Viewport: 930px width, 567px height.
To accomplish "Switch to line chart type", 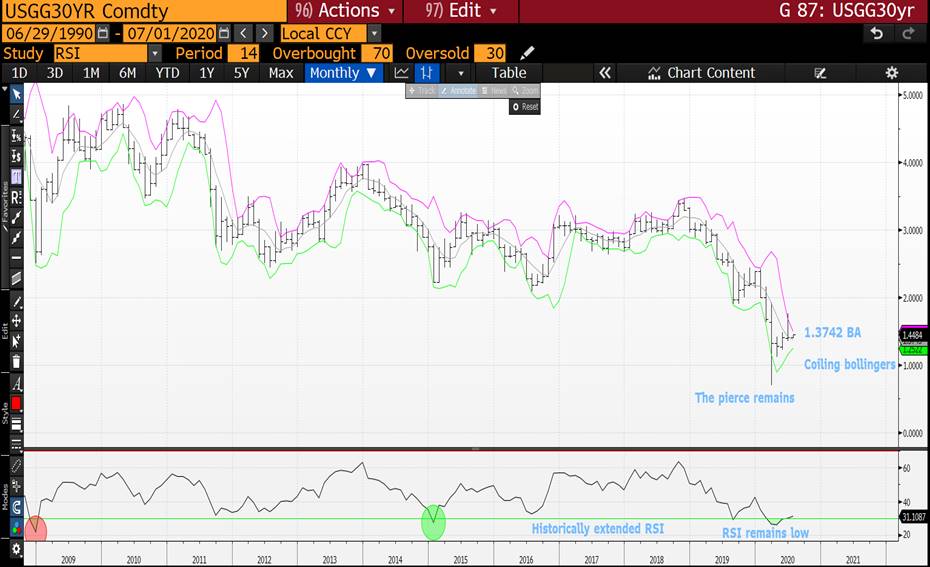I will tap(402, 73).
